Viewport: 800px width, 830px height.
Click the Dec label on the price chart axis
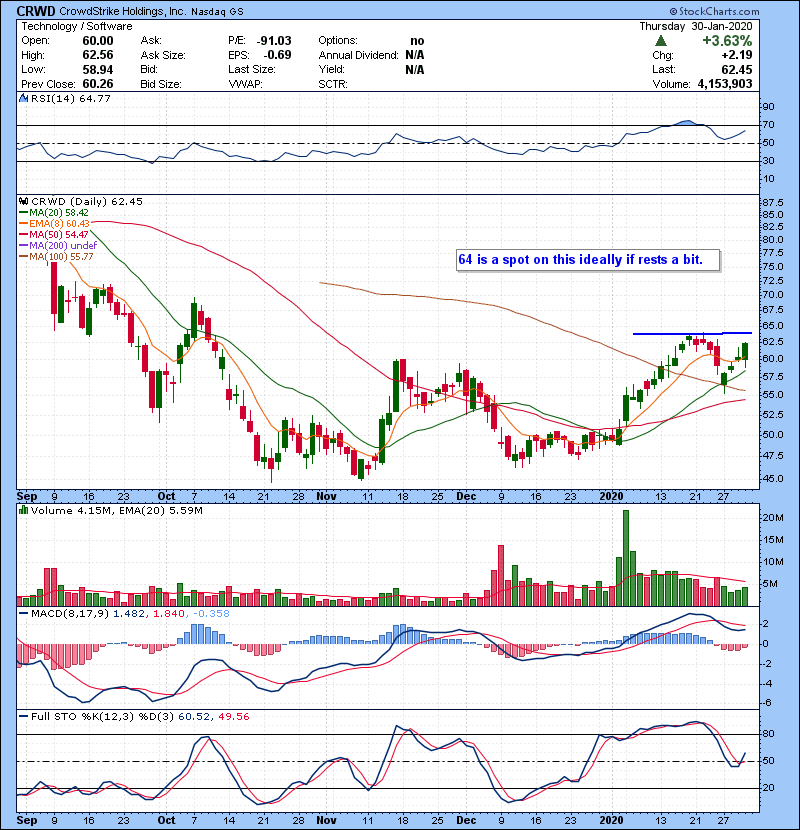[x=466, y=497]
